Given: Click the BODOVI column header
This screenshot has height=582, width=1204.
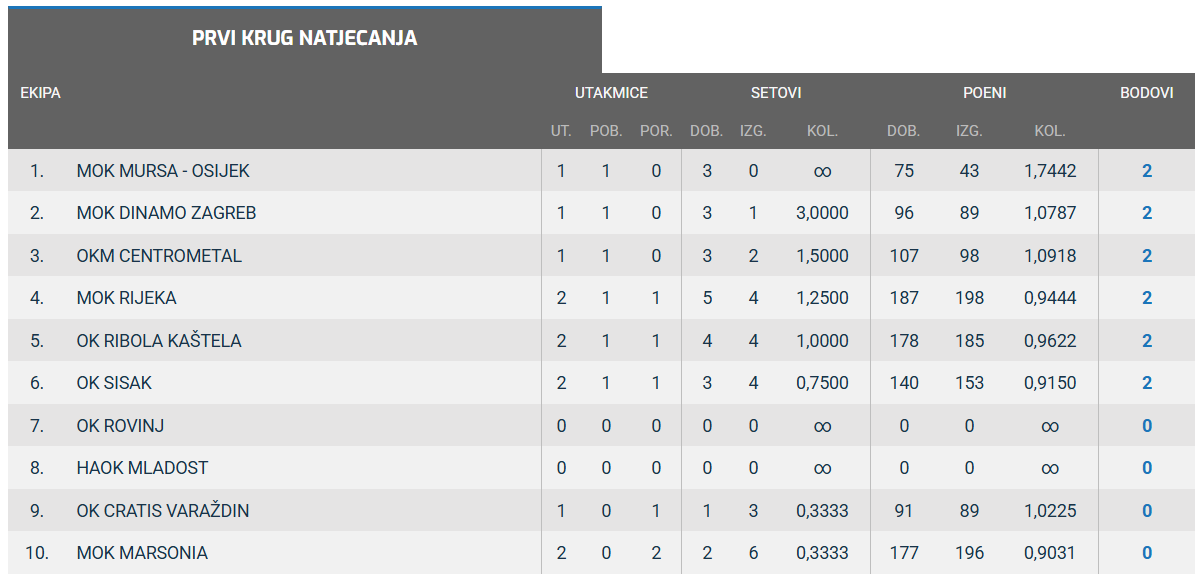Looking at the screenshot, I should 1146,93.
